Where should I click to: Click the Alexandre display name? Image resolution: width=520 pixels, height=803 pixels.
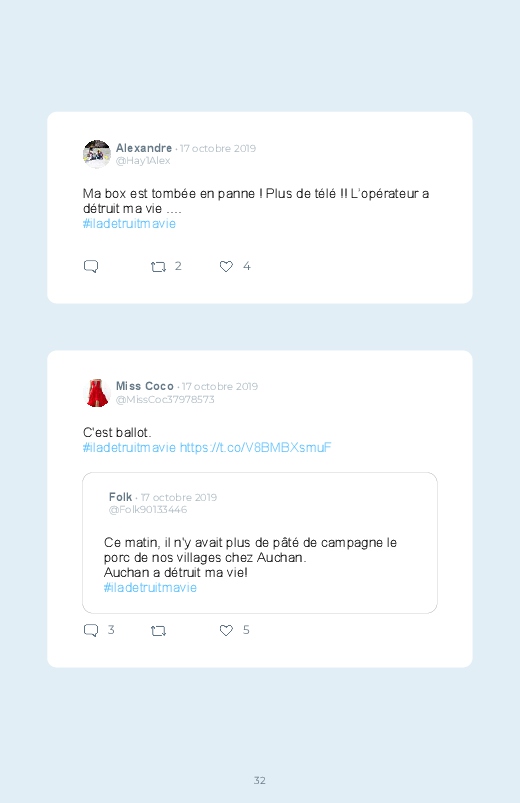(x=144, y=148)
